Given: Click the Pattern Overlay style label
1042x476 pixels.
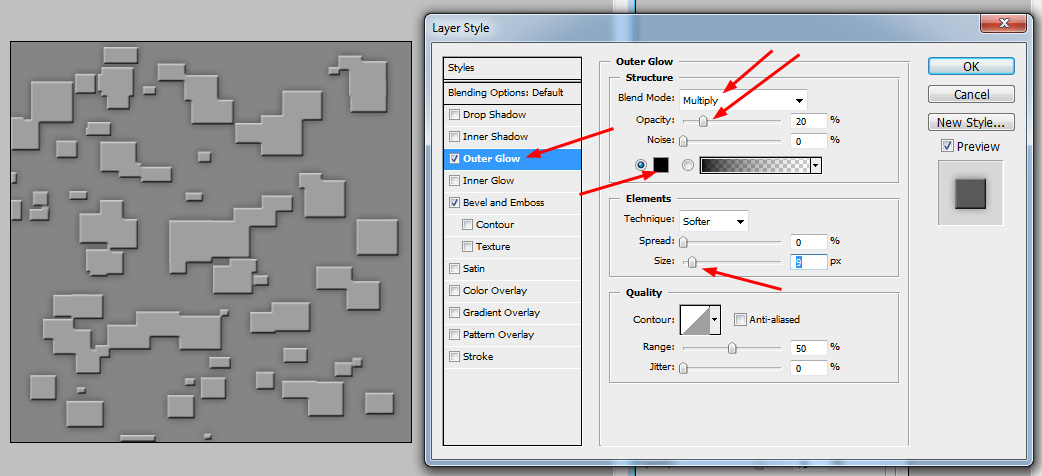Looking at the screenshot, I should point(498,334).
